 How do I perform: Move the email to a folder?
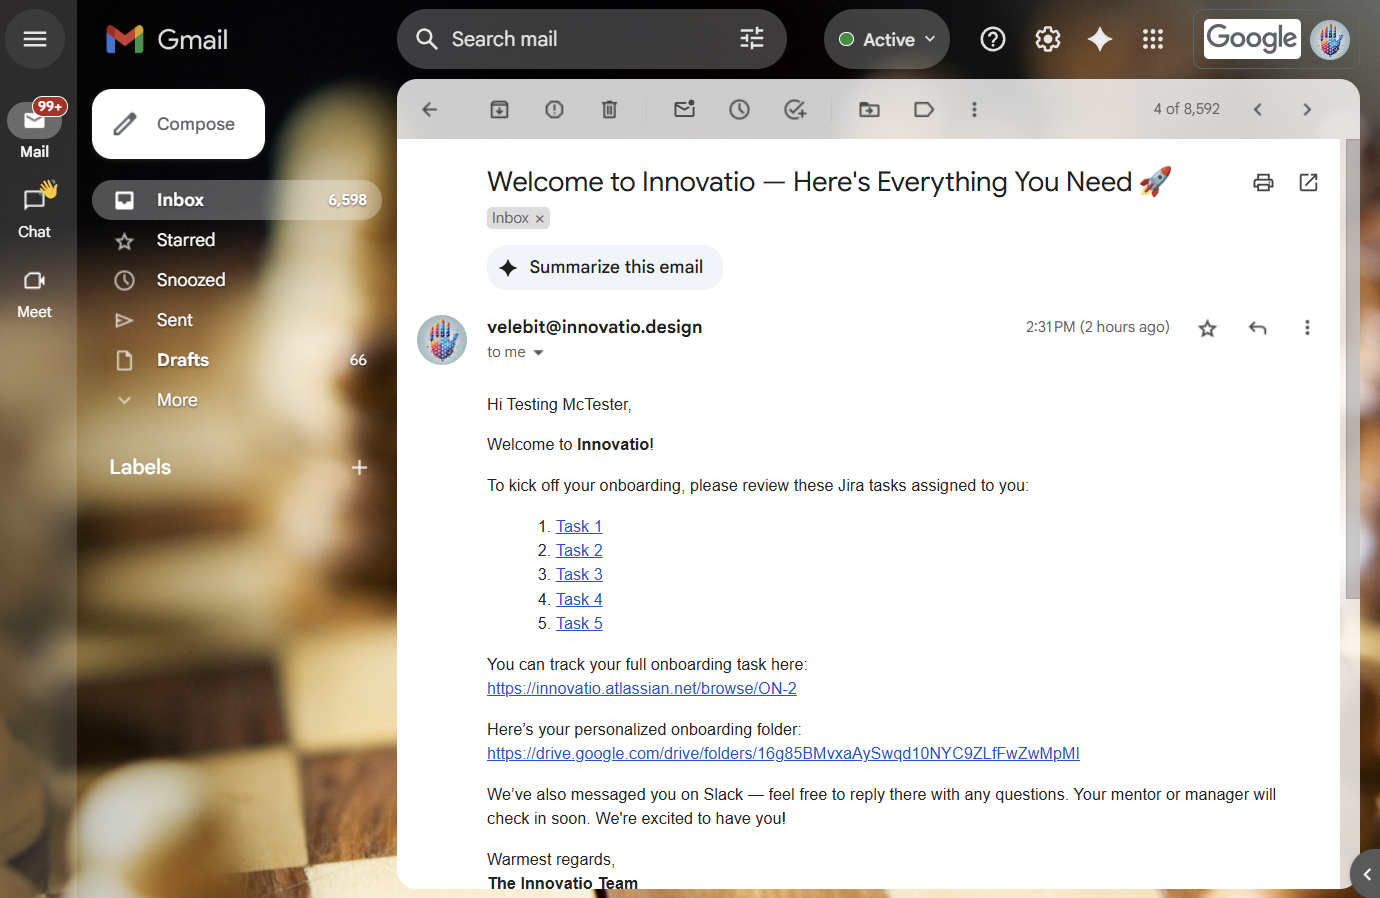coord(868,109)
